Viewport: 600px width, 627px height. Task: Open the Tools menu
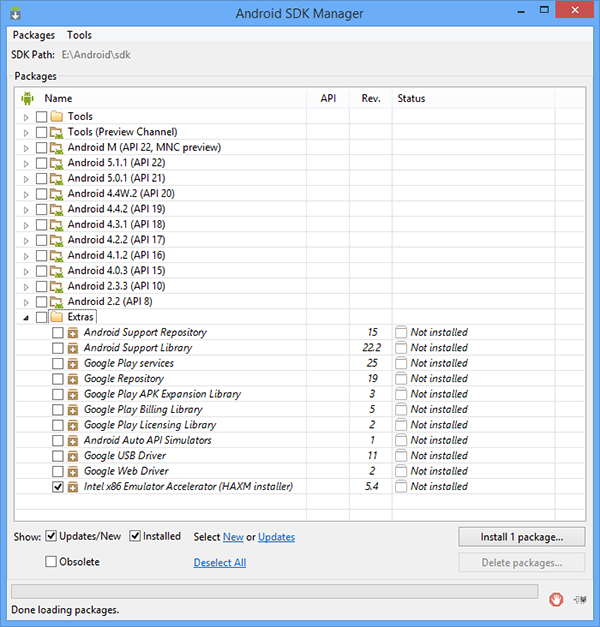[x=79, y=35]
